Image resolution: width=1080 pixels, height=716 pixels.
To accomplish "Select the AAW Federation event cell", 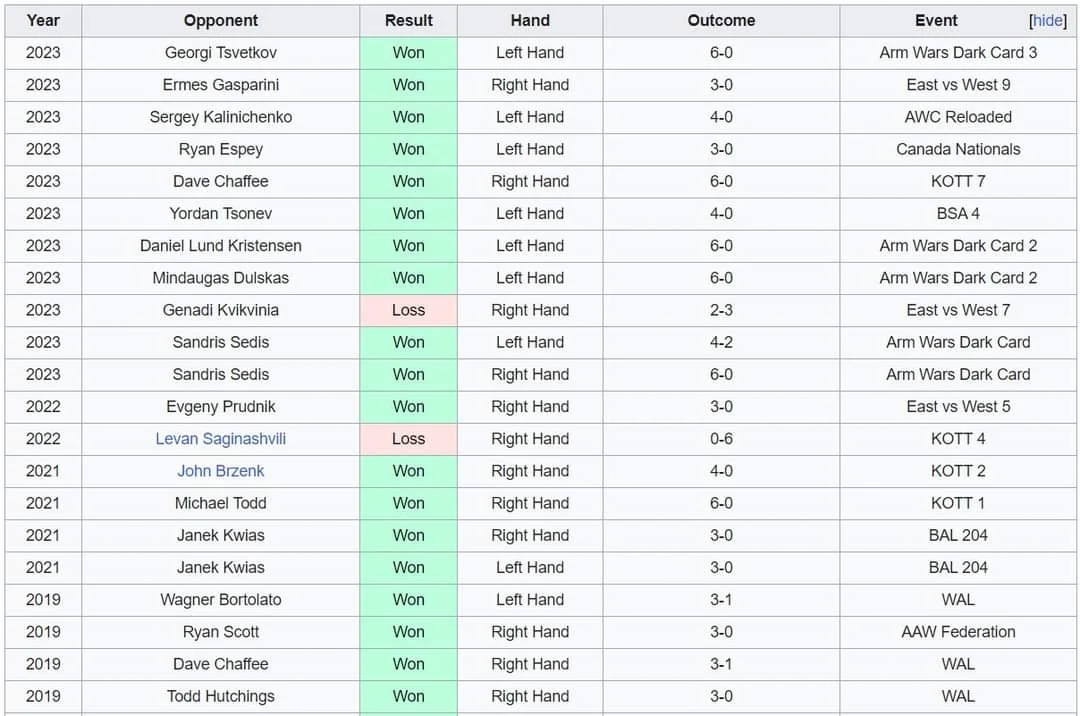I will (x=957, y=631).
